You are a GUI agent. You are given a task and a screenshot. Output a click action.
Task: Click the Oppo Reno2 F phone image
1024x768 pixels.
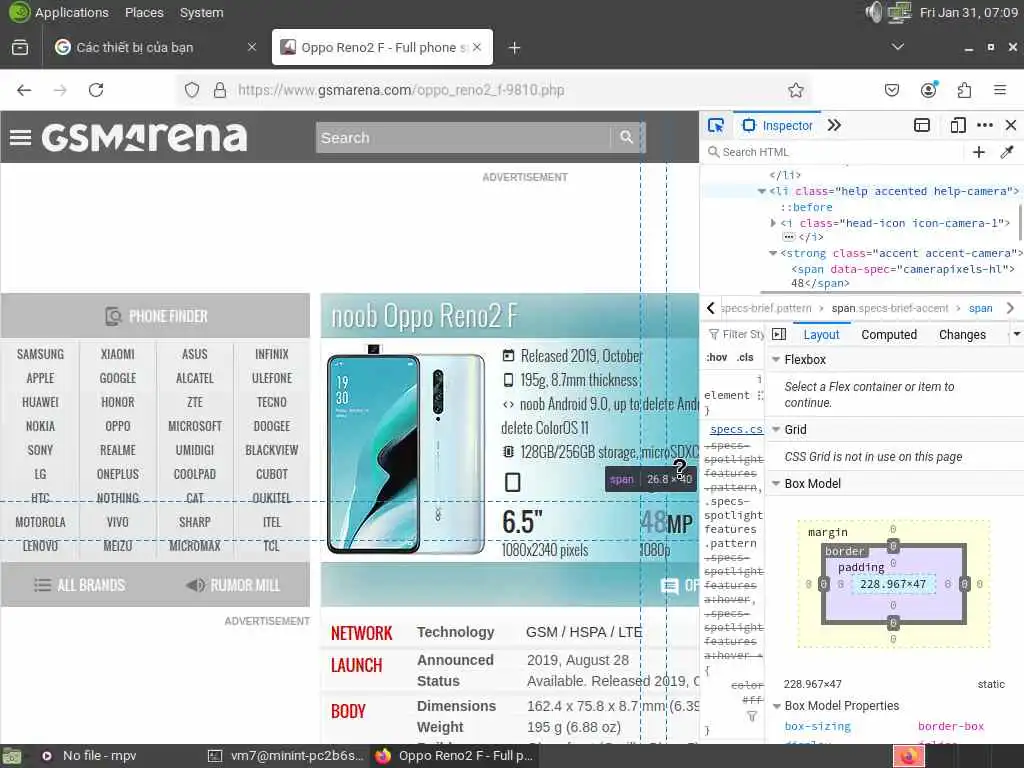pyautogui.click(x=406, y=450)
